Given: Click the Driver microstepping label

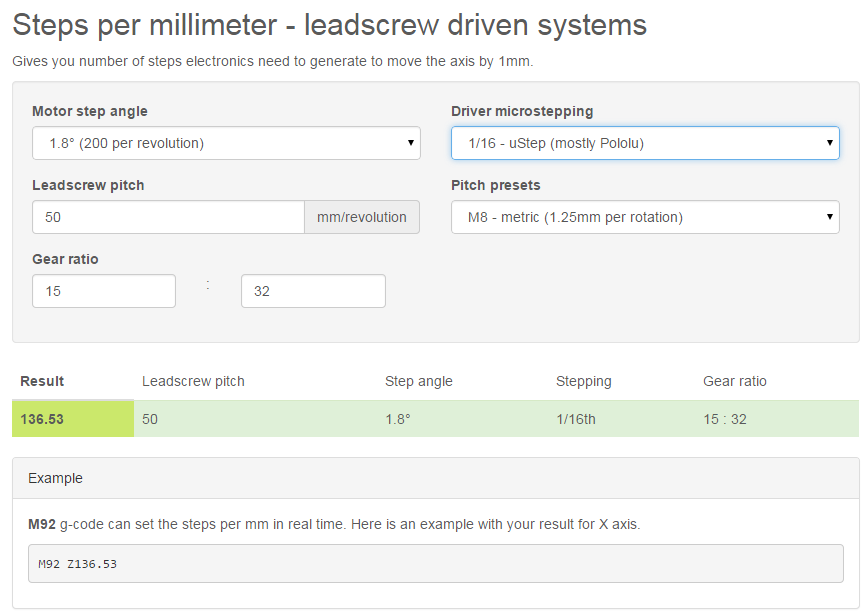Looking at the screenshot, I should 521,111.
